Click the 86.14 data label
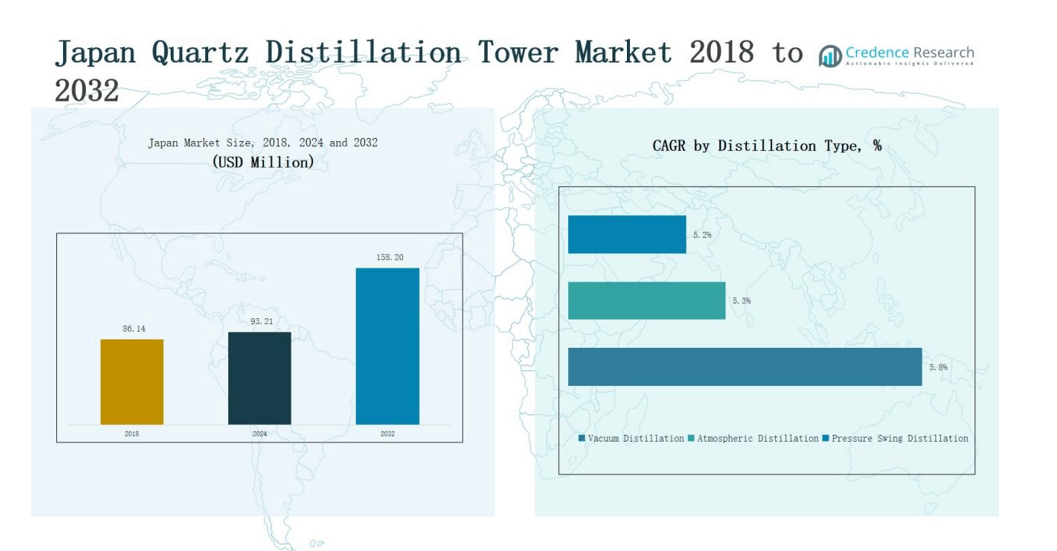Image resolution: width=1057 pixels, height=551 pixels. pyautogui.click(x=132, y=329)
